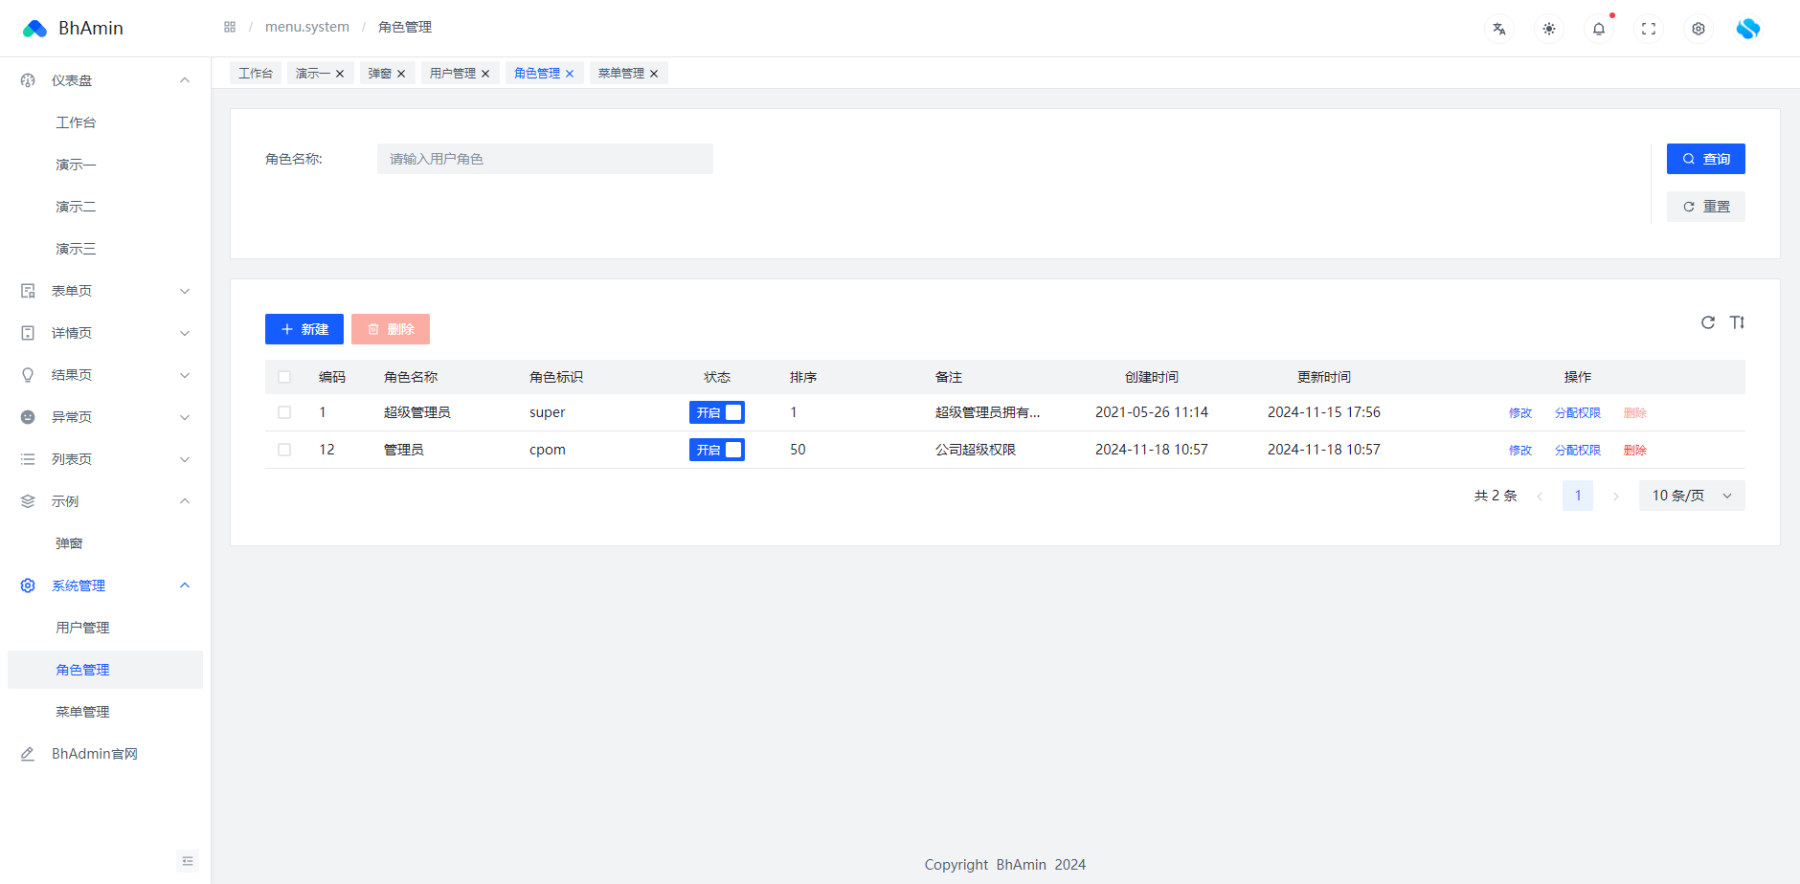Close the 菜单管理 tab
The width and height of the screenshot is (1800, 884).
pos(654,73)
